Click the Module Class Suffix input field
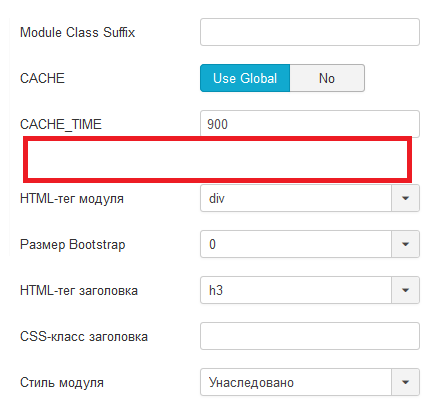 [x=310, y=32]
